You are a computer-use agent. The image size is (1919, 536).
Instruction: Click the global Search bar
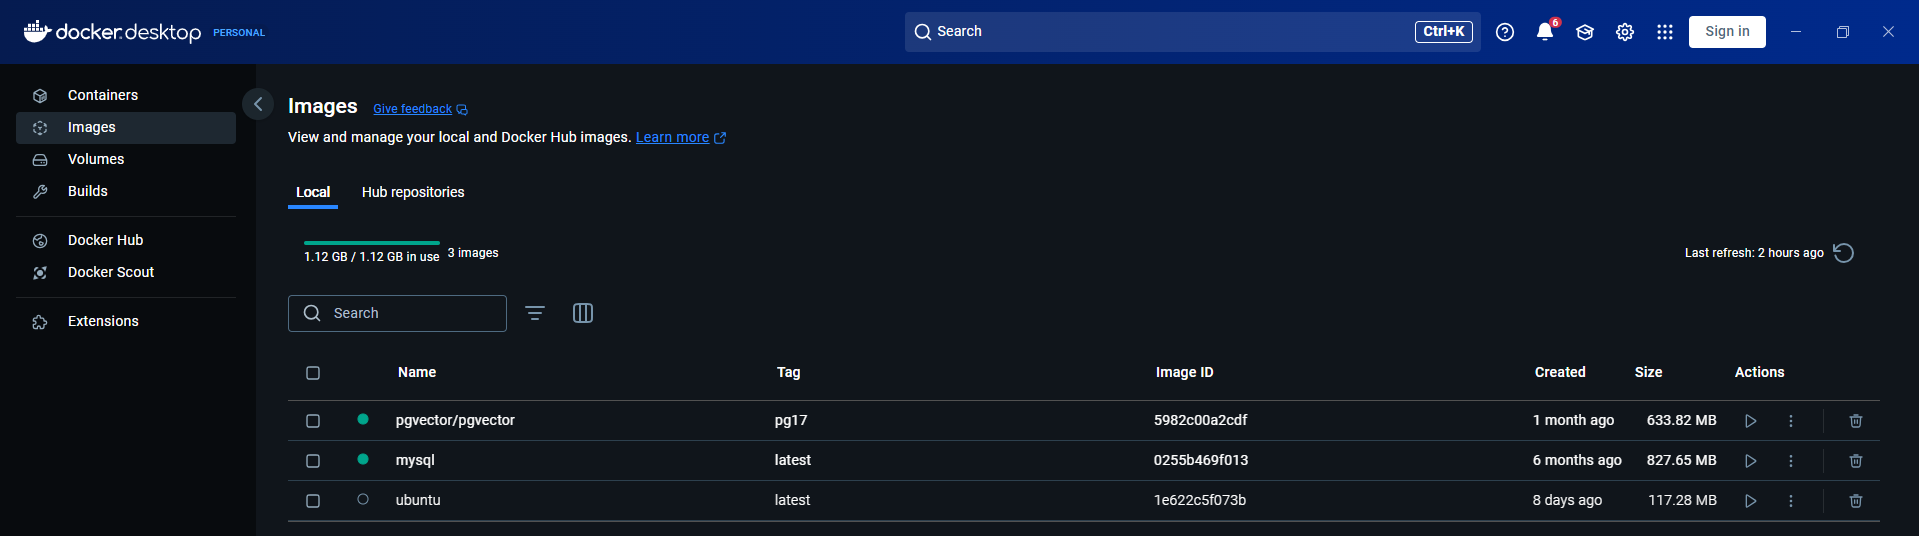pos(1193,32)
